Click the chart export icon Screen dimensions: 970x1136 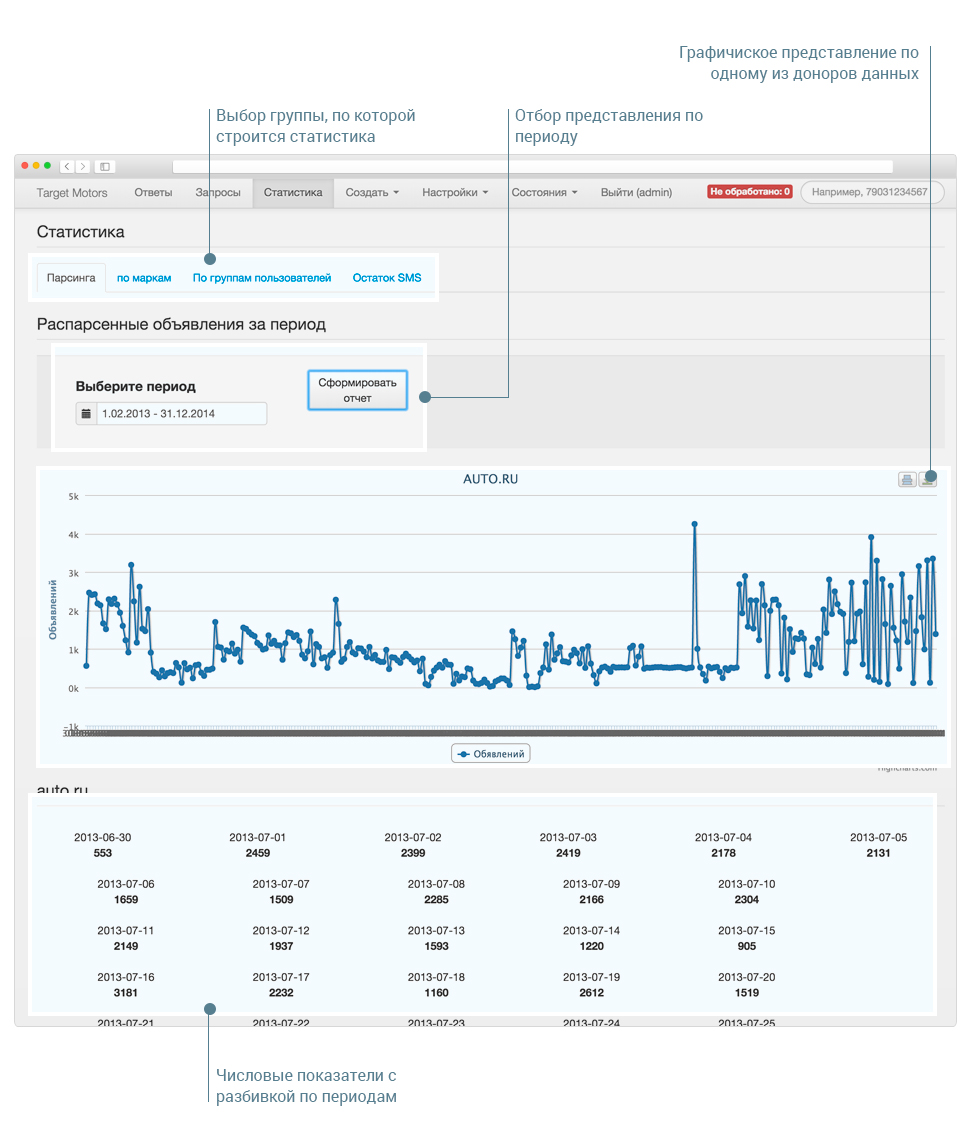pos(928,480)
